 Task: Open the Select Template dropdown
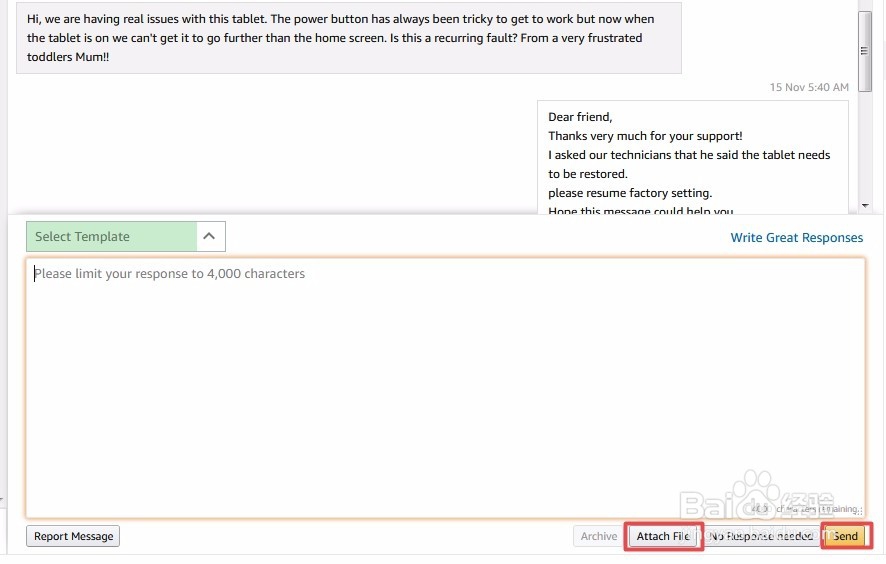(x=112, y=237)
